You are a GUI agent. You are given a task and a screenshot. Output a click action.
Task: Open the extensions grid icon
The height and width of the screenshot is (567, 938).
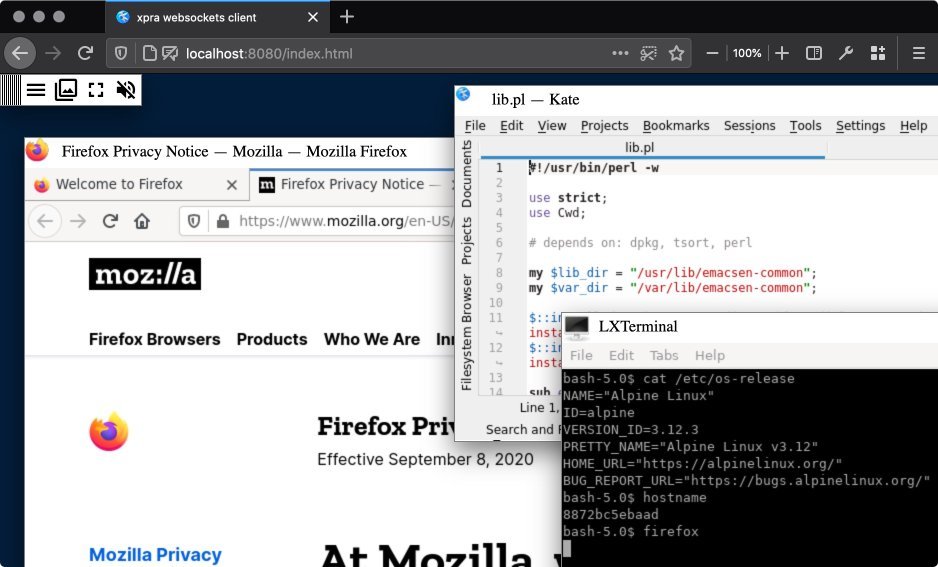(878, 53)
